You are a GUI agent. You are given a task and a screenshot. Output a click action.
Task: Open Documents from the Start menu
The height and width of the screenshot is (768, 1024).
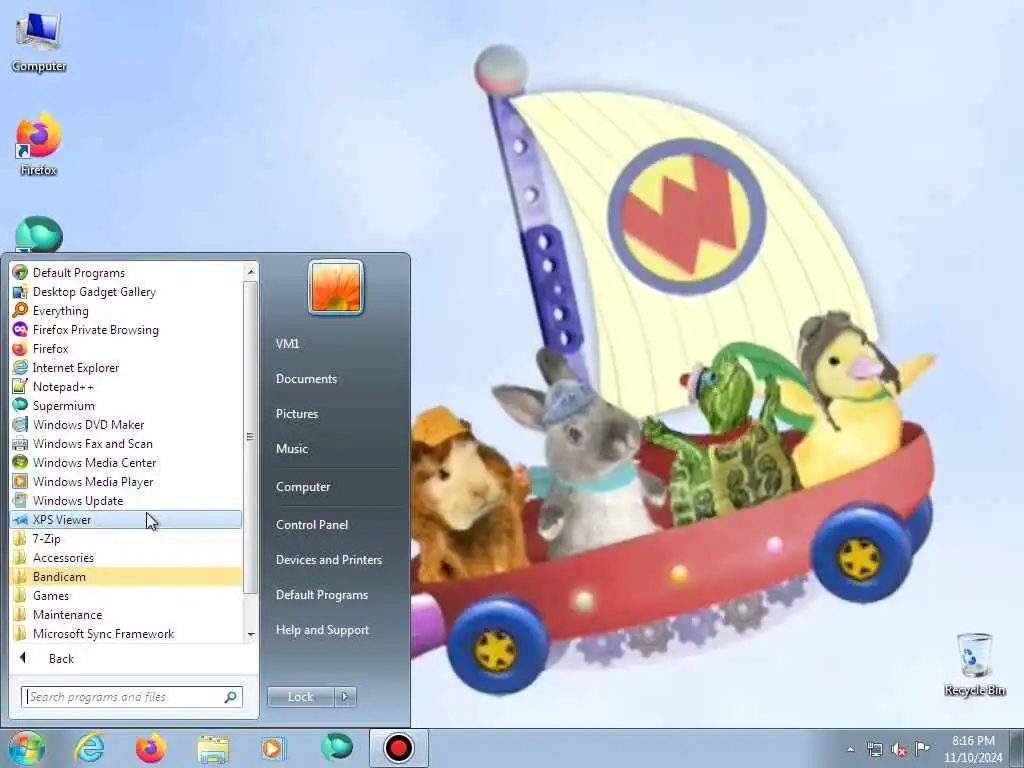coord(306,379)
